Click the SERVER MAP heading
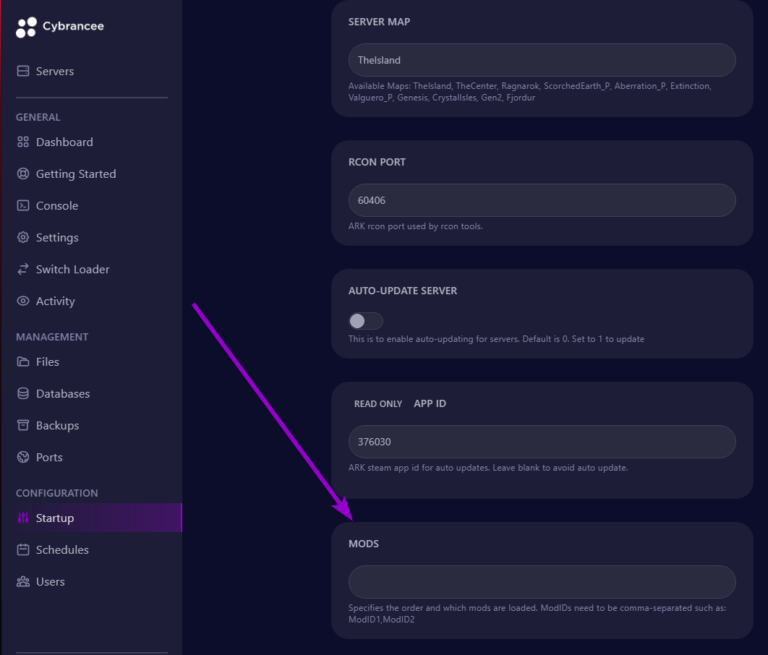This screenshot has width=768, height=655. click(379, 22)
